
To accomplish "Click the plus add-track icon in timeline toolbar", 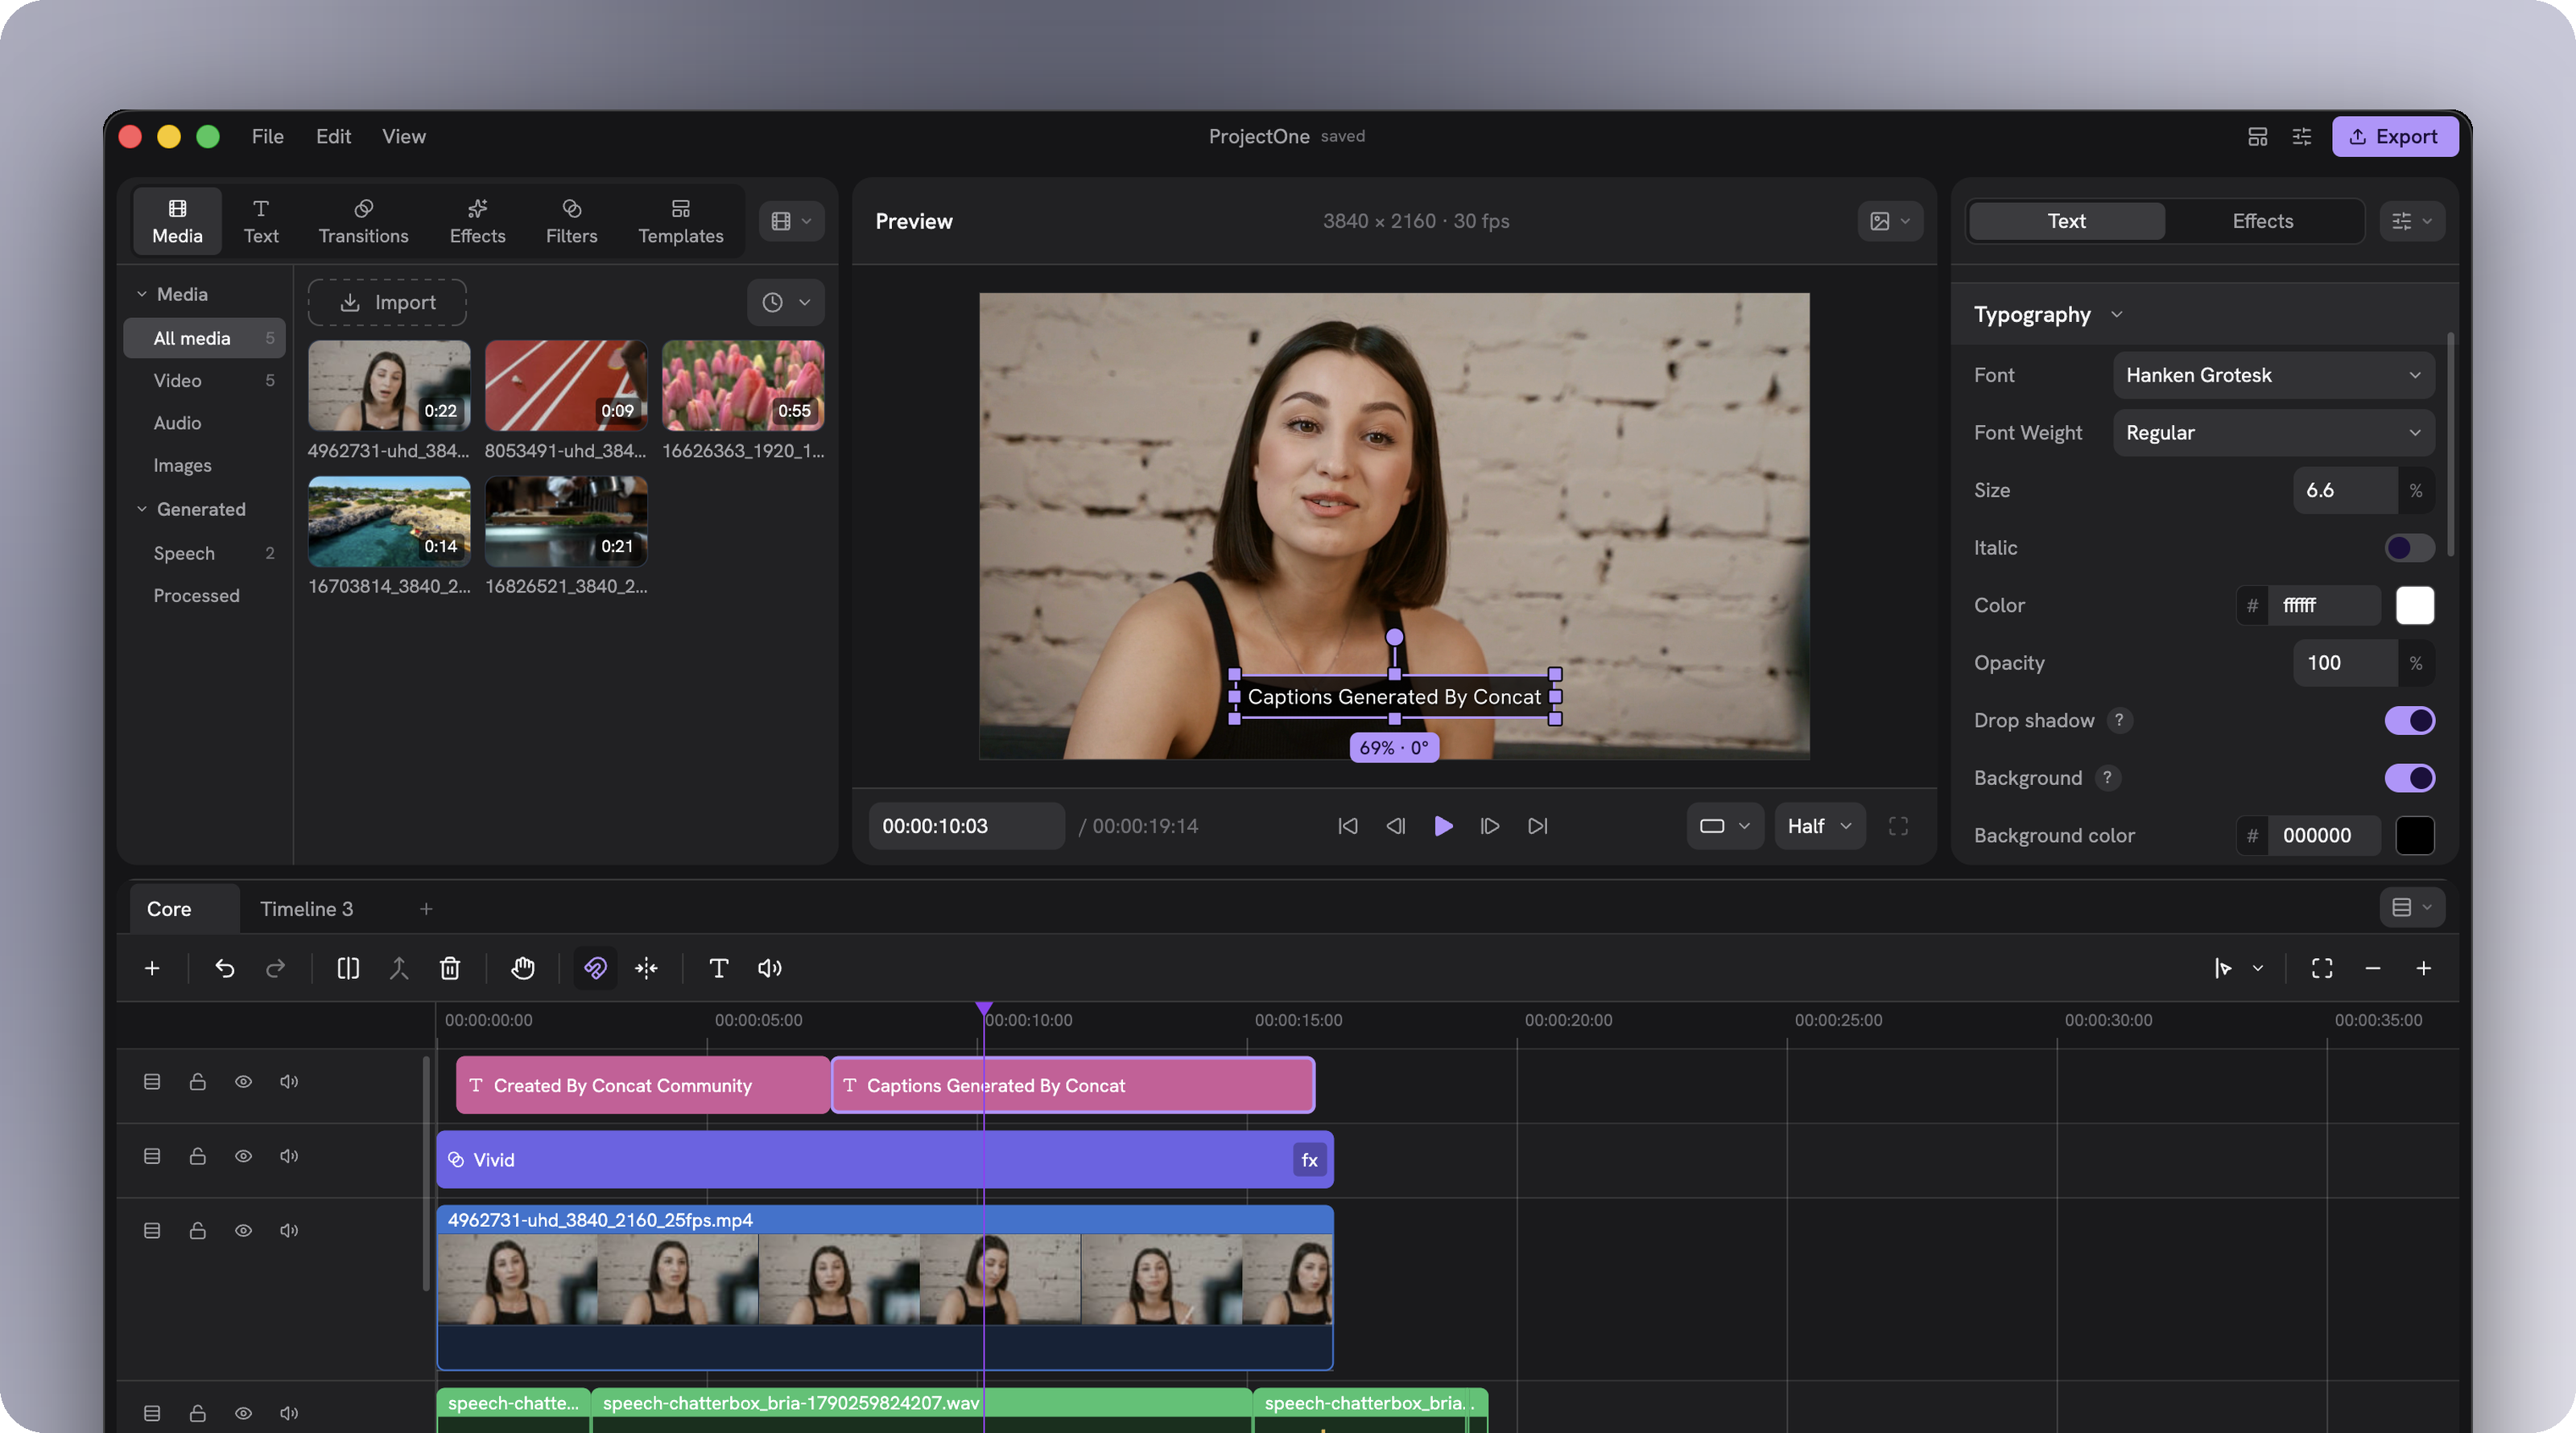I will [152, 968].
